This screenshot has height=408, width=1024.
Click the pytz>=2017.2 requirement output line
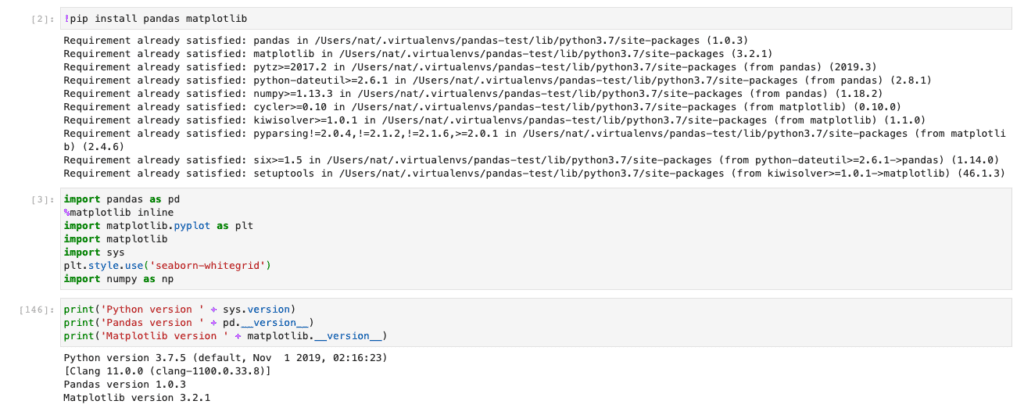(x=470, y=67)
